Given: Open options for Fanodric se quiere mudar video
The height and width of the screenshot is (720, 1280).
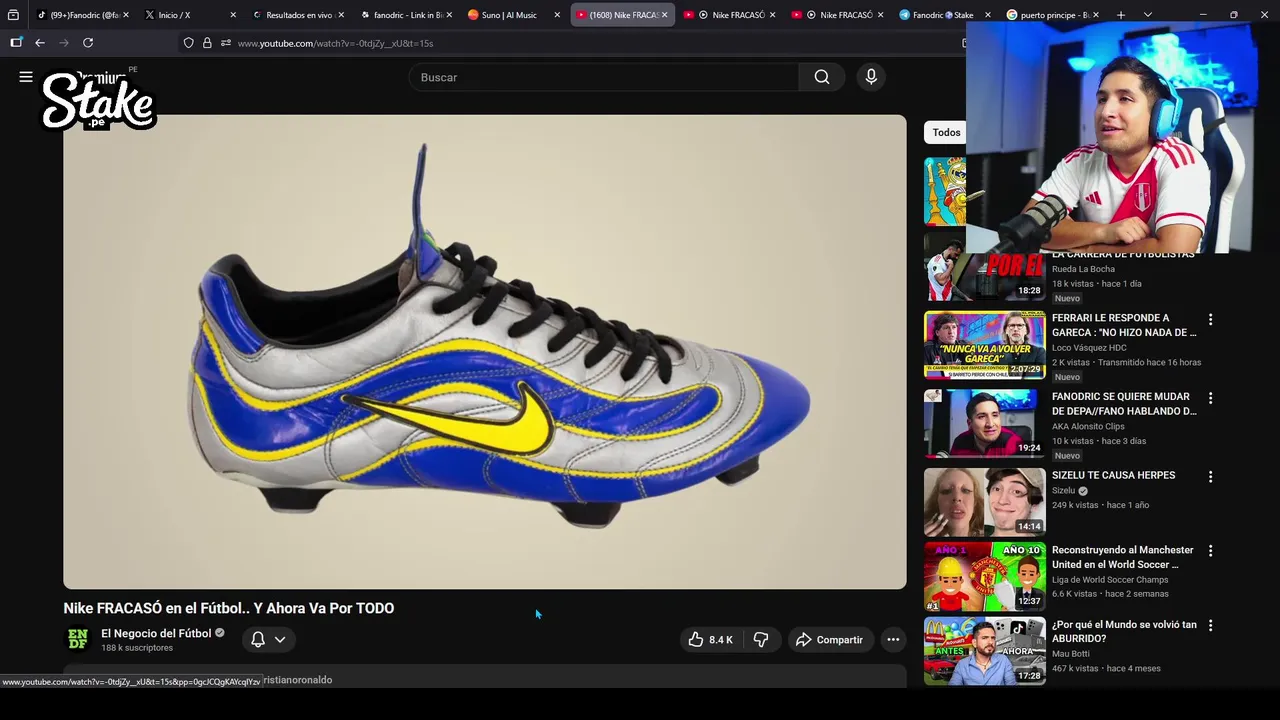Looking at the screenshot, I should 1210,398.
